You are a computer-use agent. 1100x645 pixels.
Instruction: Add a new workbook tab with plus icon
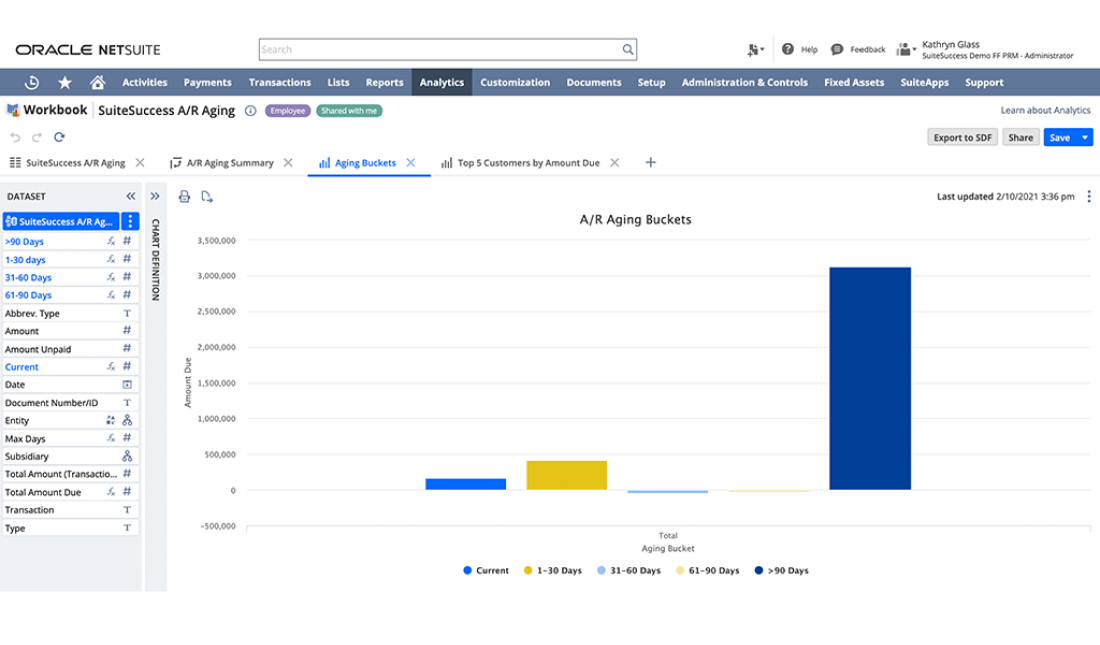[650, 162]
